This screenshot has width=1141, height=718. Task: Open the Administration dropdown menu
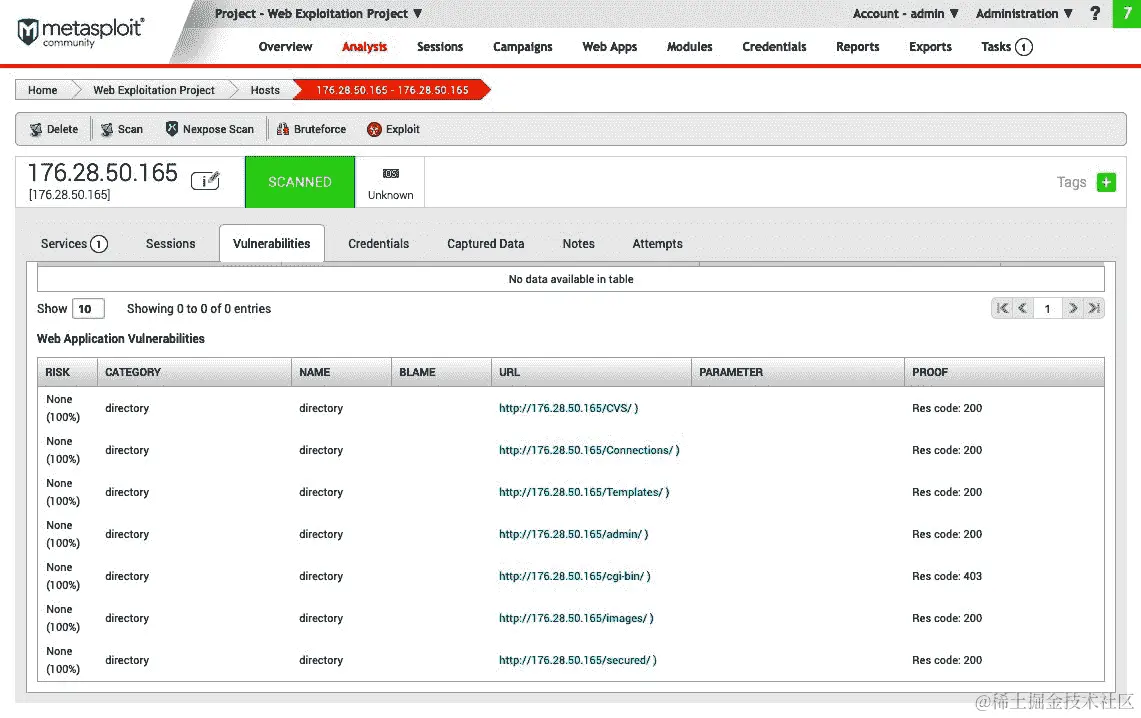pyautogui.click(x=1025, y=14)
